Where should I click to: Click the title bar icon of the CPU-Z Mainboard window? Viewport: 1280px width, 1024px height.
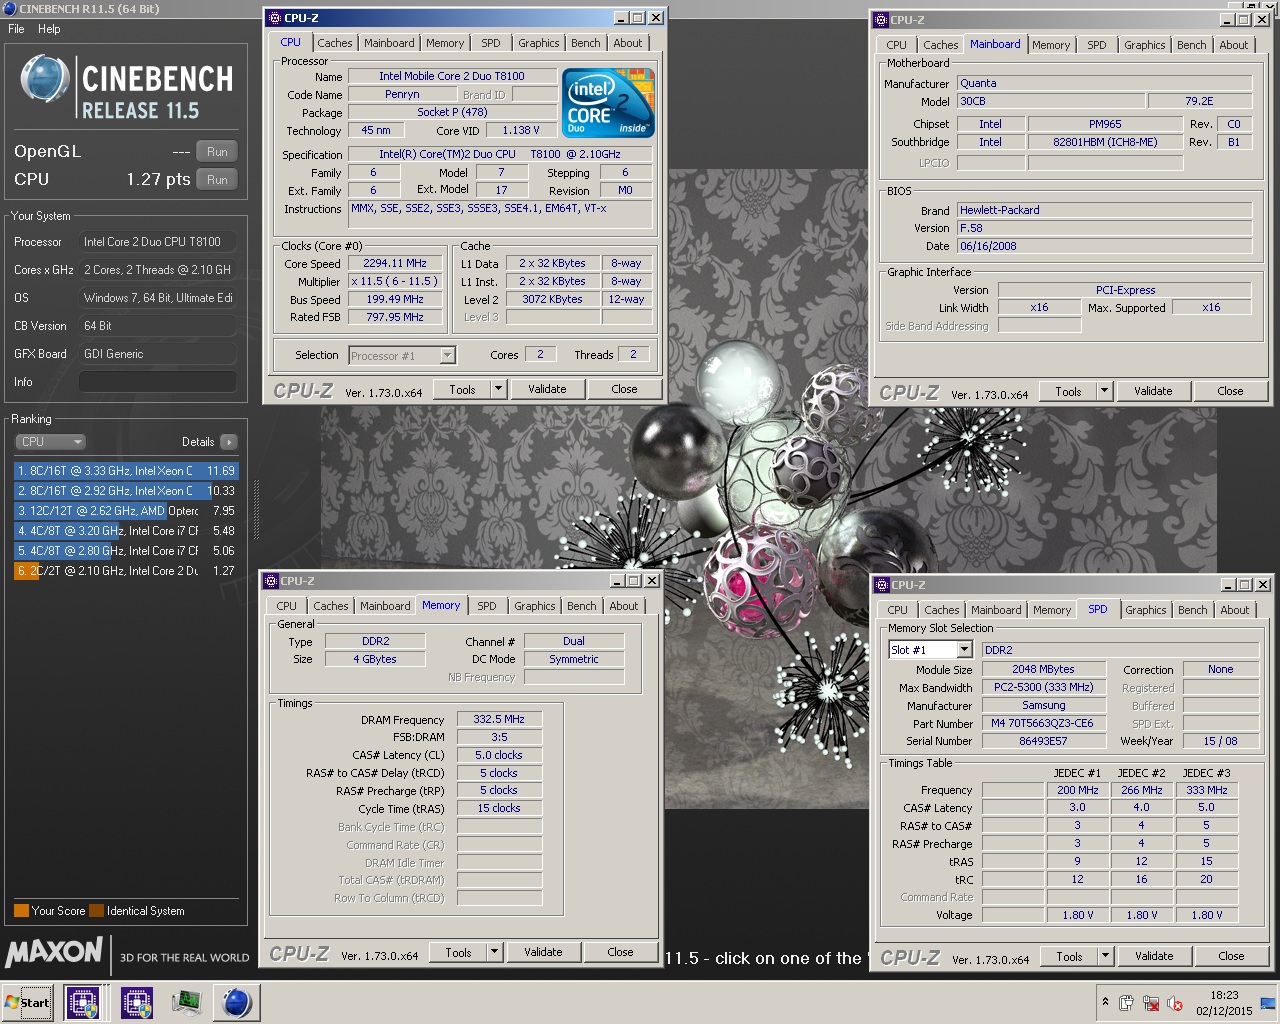pyautogui.click(x=880, y=20)
